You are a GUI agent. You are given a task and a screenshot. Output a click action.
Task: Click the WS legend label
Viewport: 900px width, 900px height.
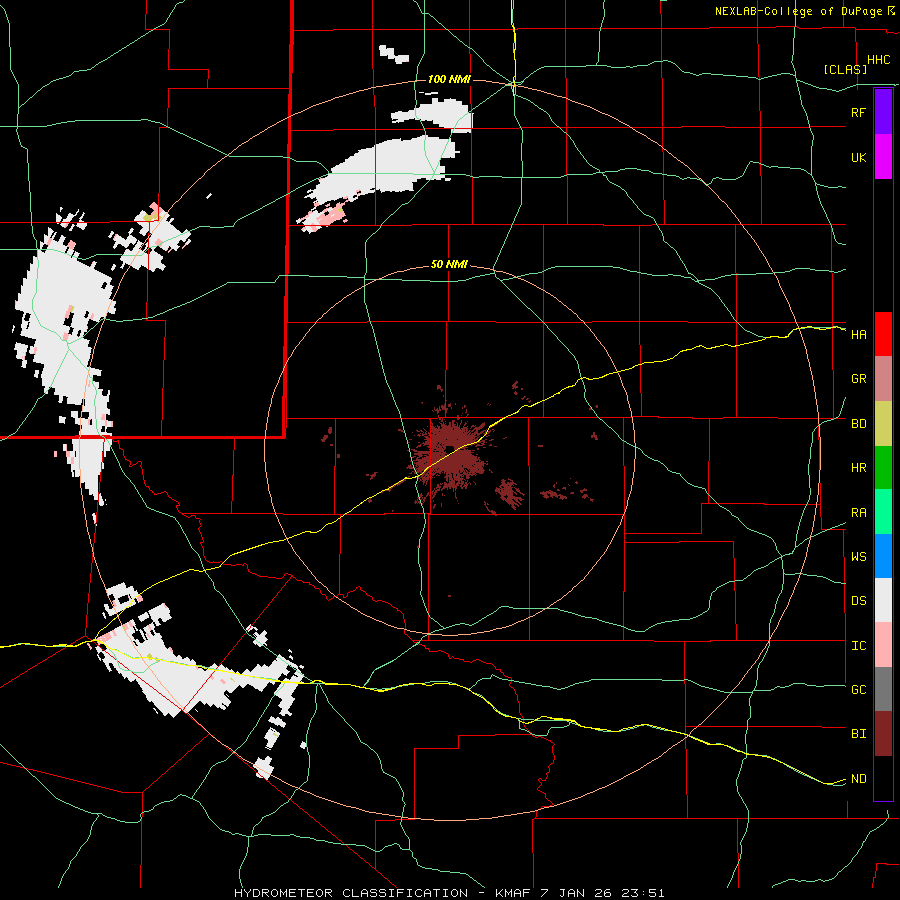(x=858, y=557)
